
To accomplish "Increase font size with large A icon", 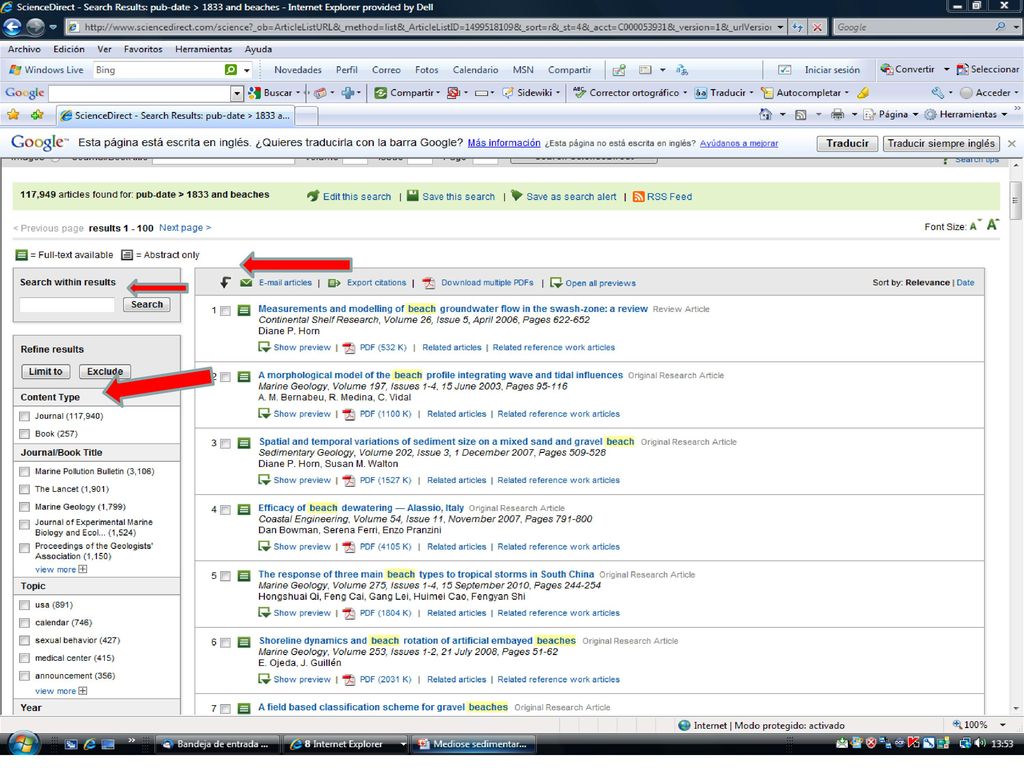I will [993, 225].
